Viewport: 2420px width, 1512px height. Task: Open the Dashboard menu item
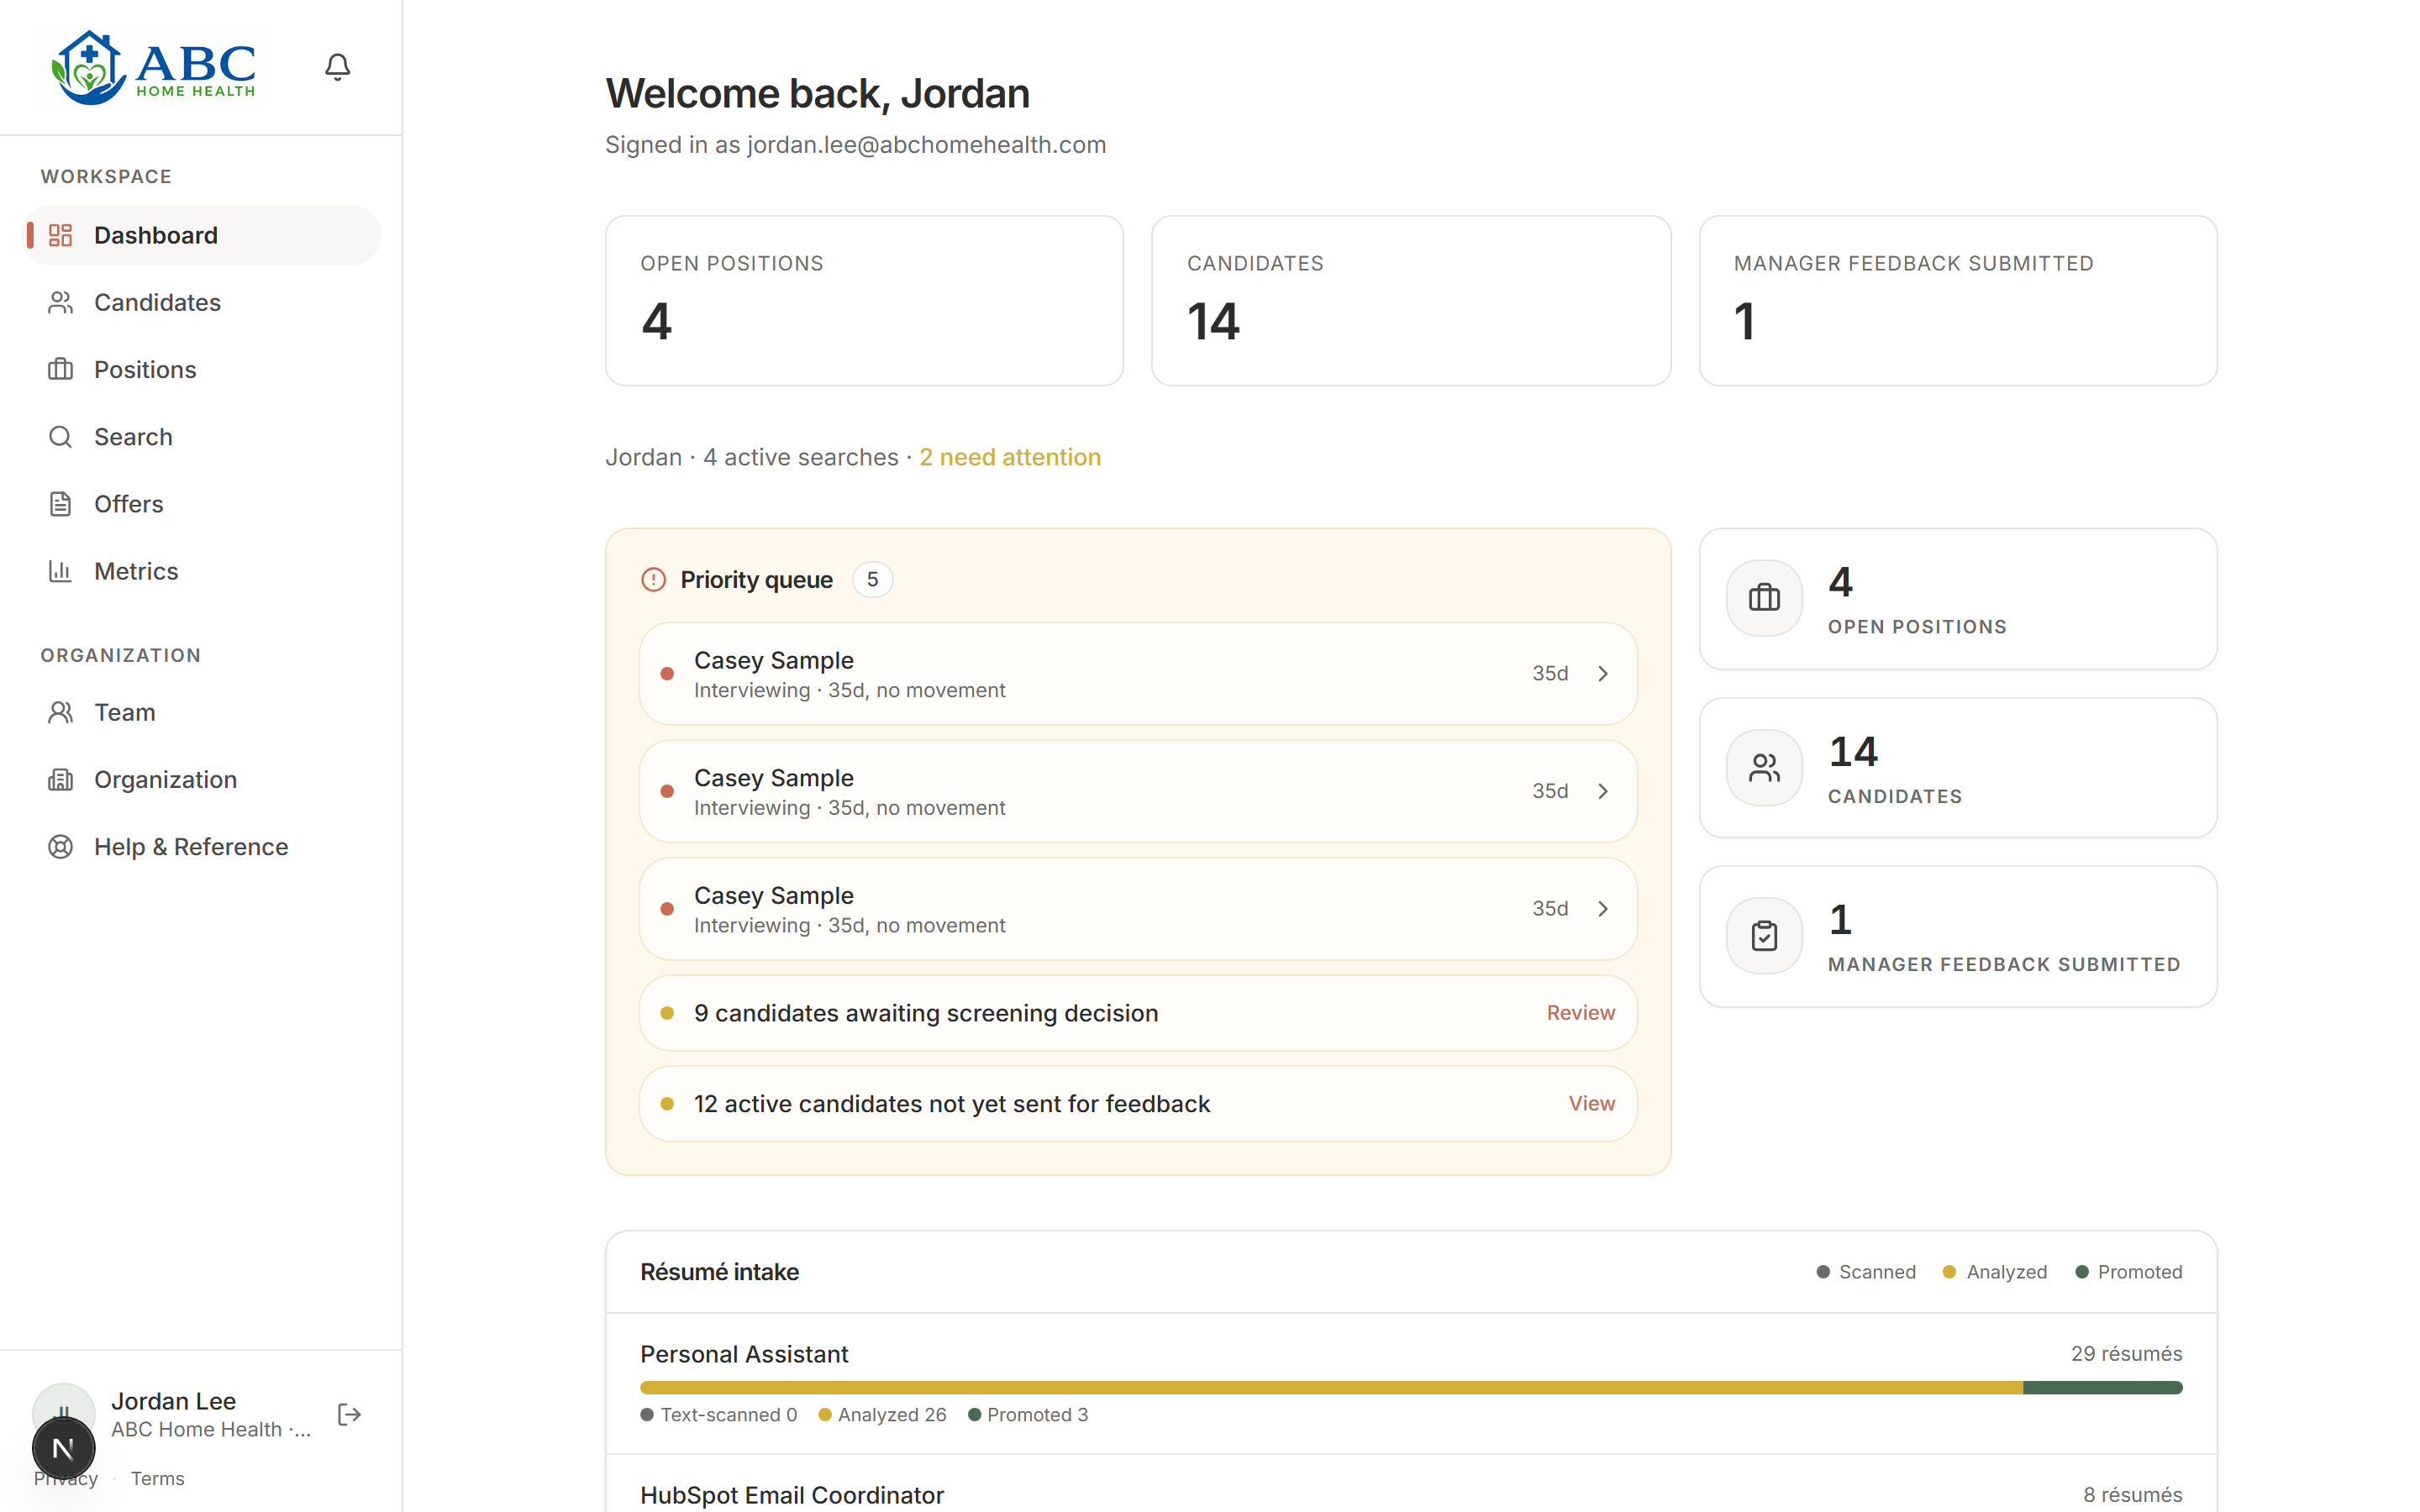click(201, 235)
